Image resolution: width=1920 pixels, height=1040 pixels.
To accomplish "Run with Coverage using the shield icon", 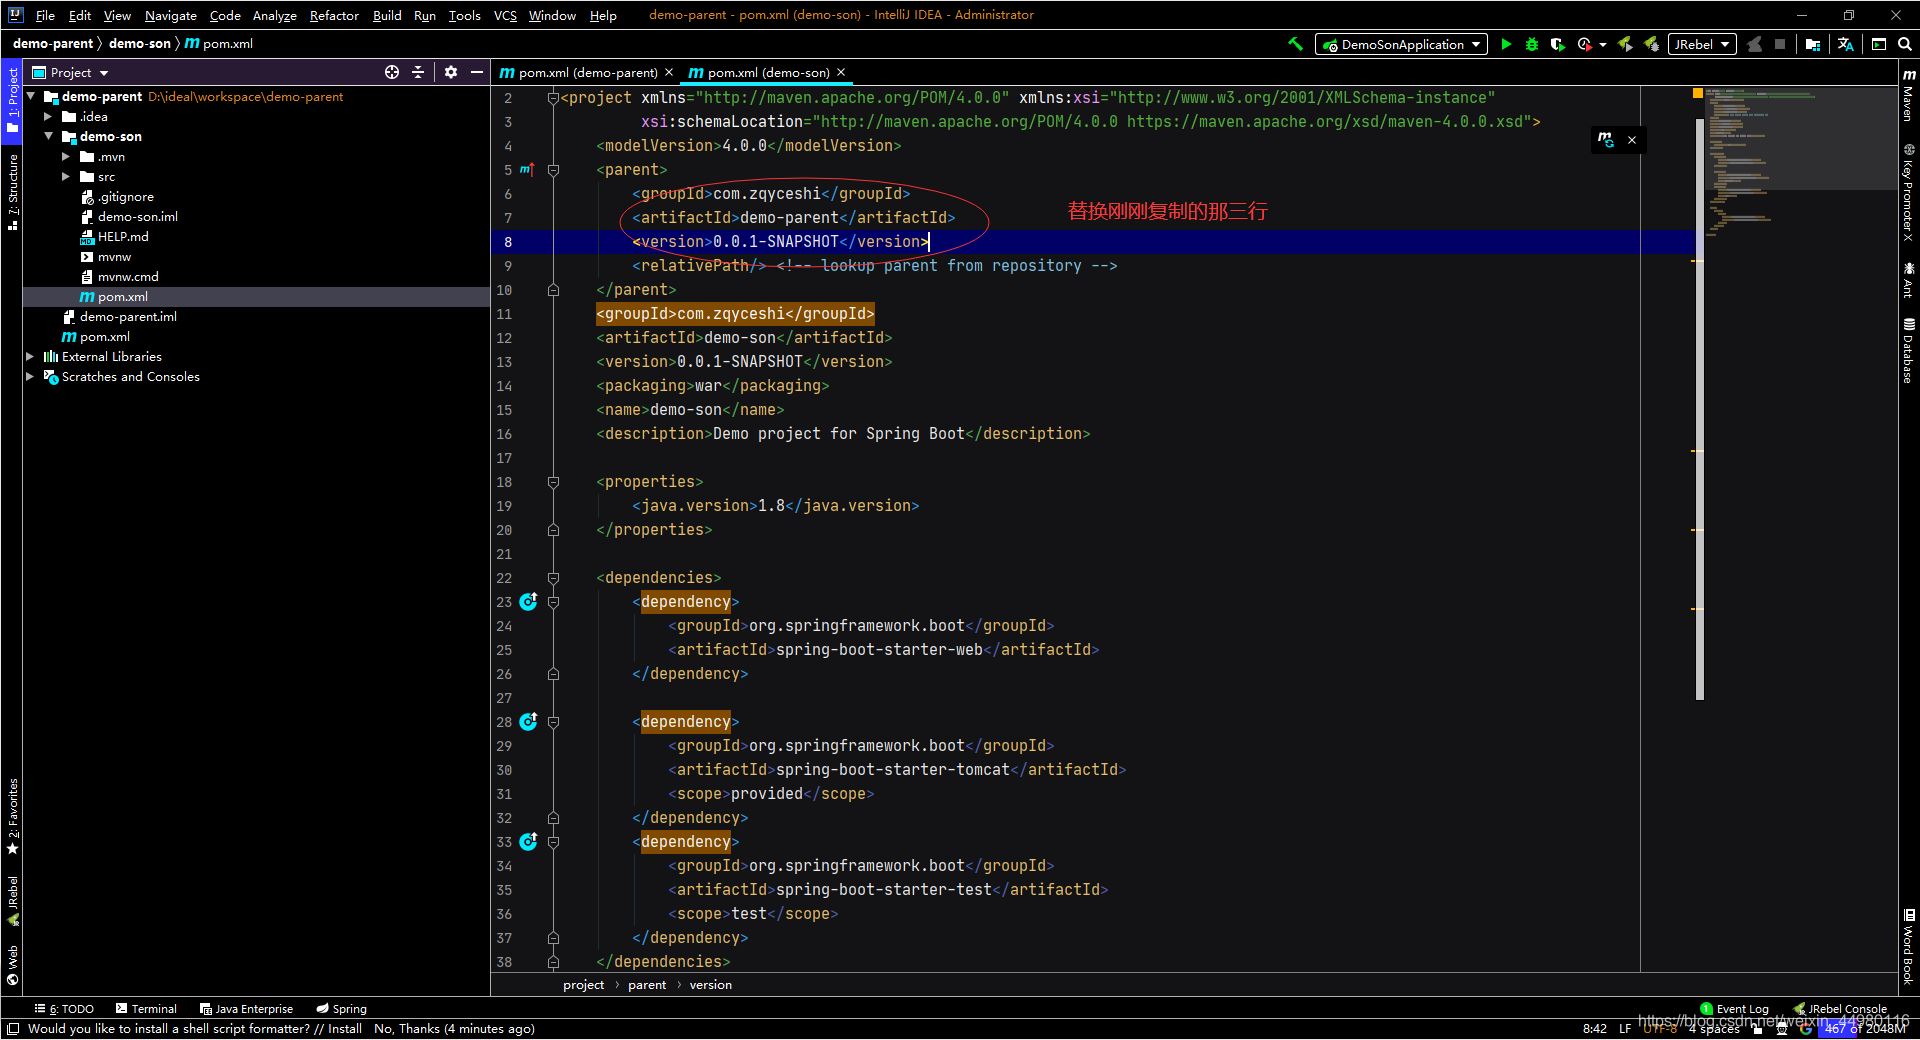I will tap(1557, 44).
